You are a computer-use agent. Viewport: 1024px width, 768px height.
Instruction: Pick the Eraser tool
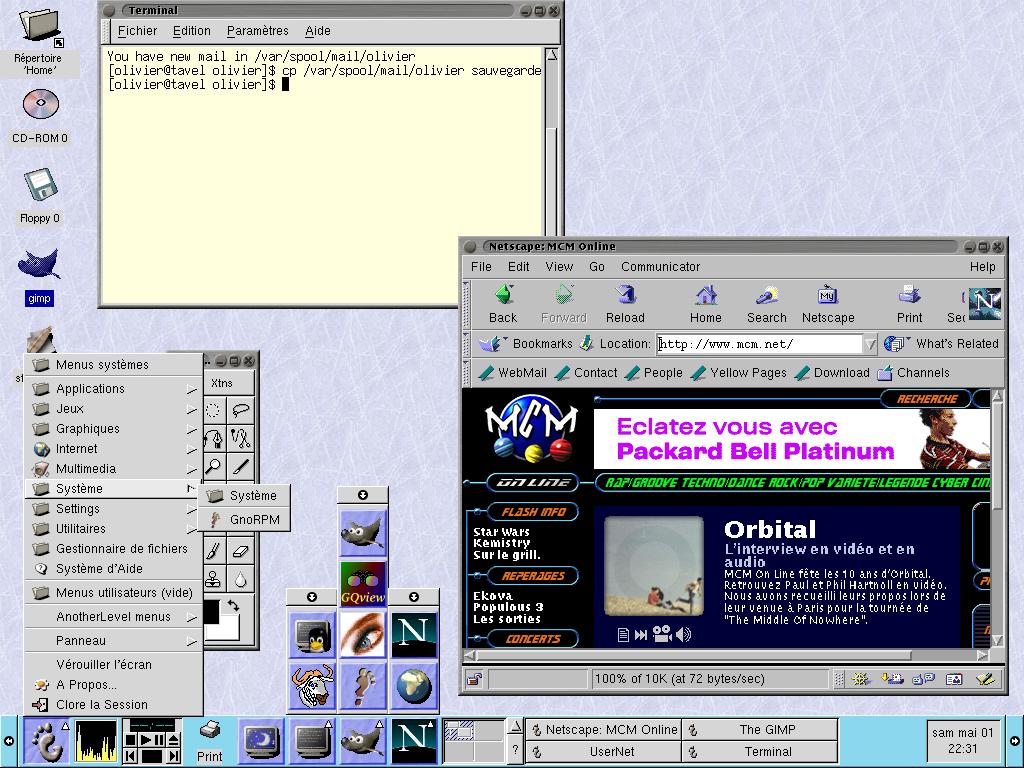pyautogui.click(x=240, y=552)
